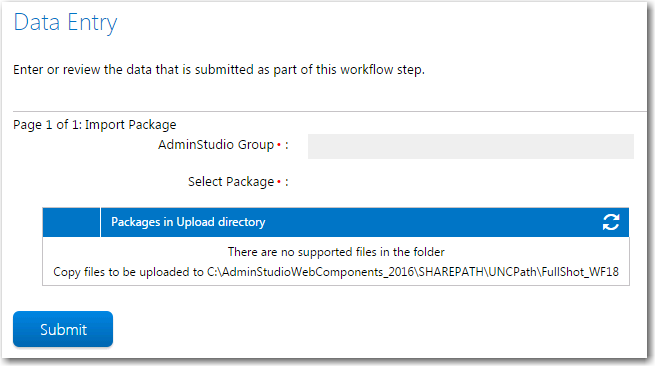
Task: Select the no supported files message
Action: (336, 252)
